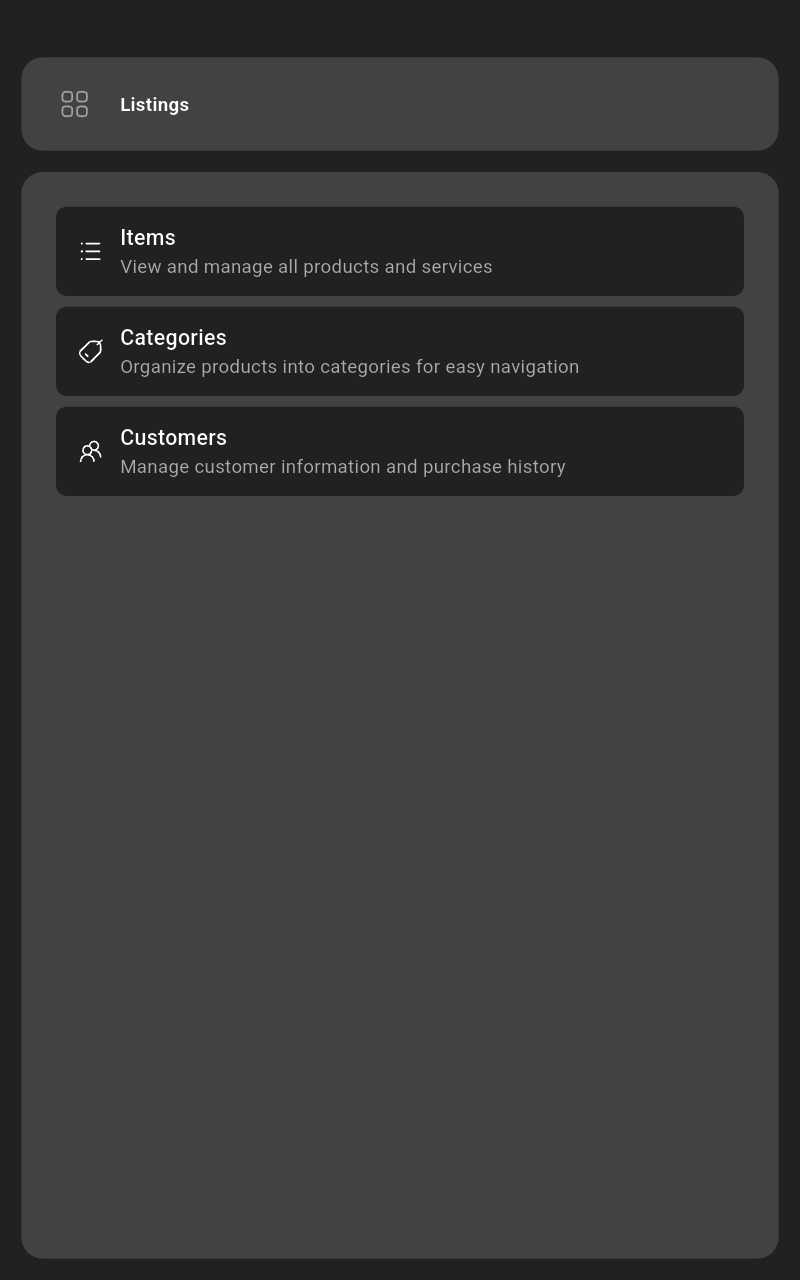The height and width of the screenshot is (1280, 800).
Task: Click the Listings banner at the top
Action: (x=400, y=104)
